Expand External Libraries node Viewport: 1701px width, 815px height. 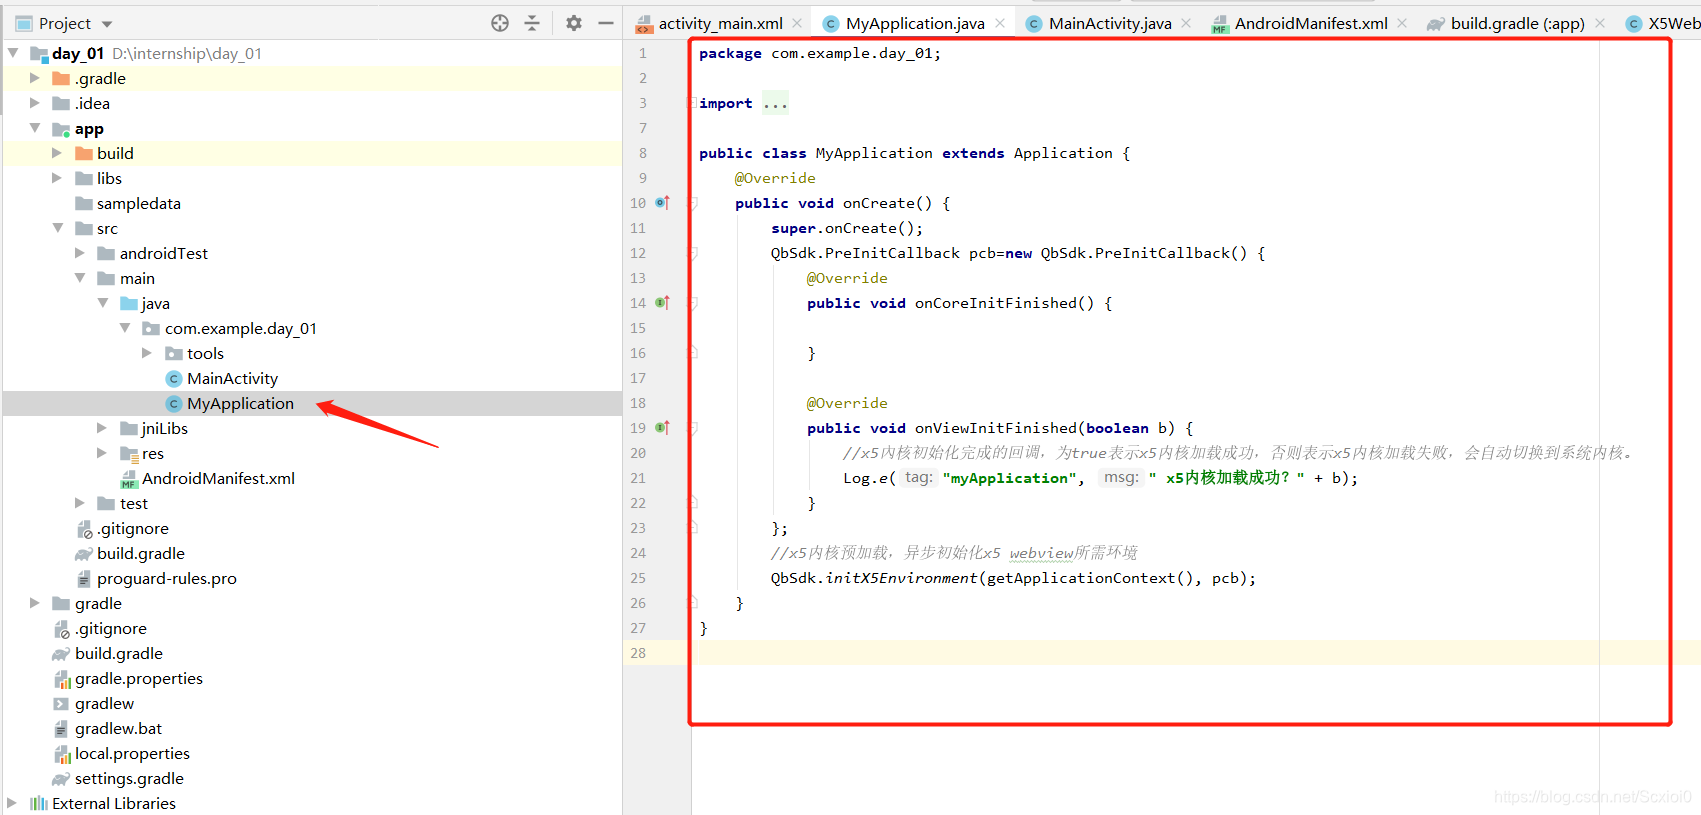tap(13, 803)
